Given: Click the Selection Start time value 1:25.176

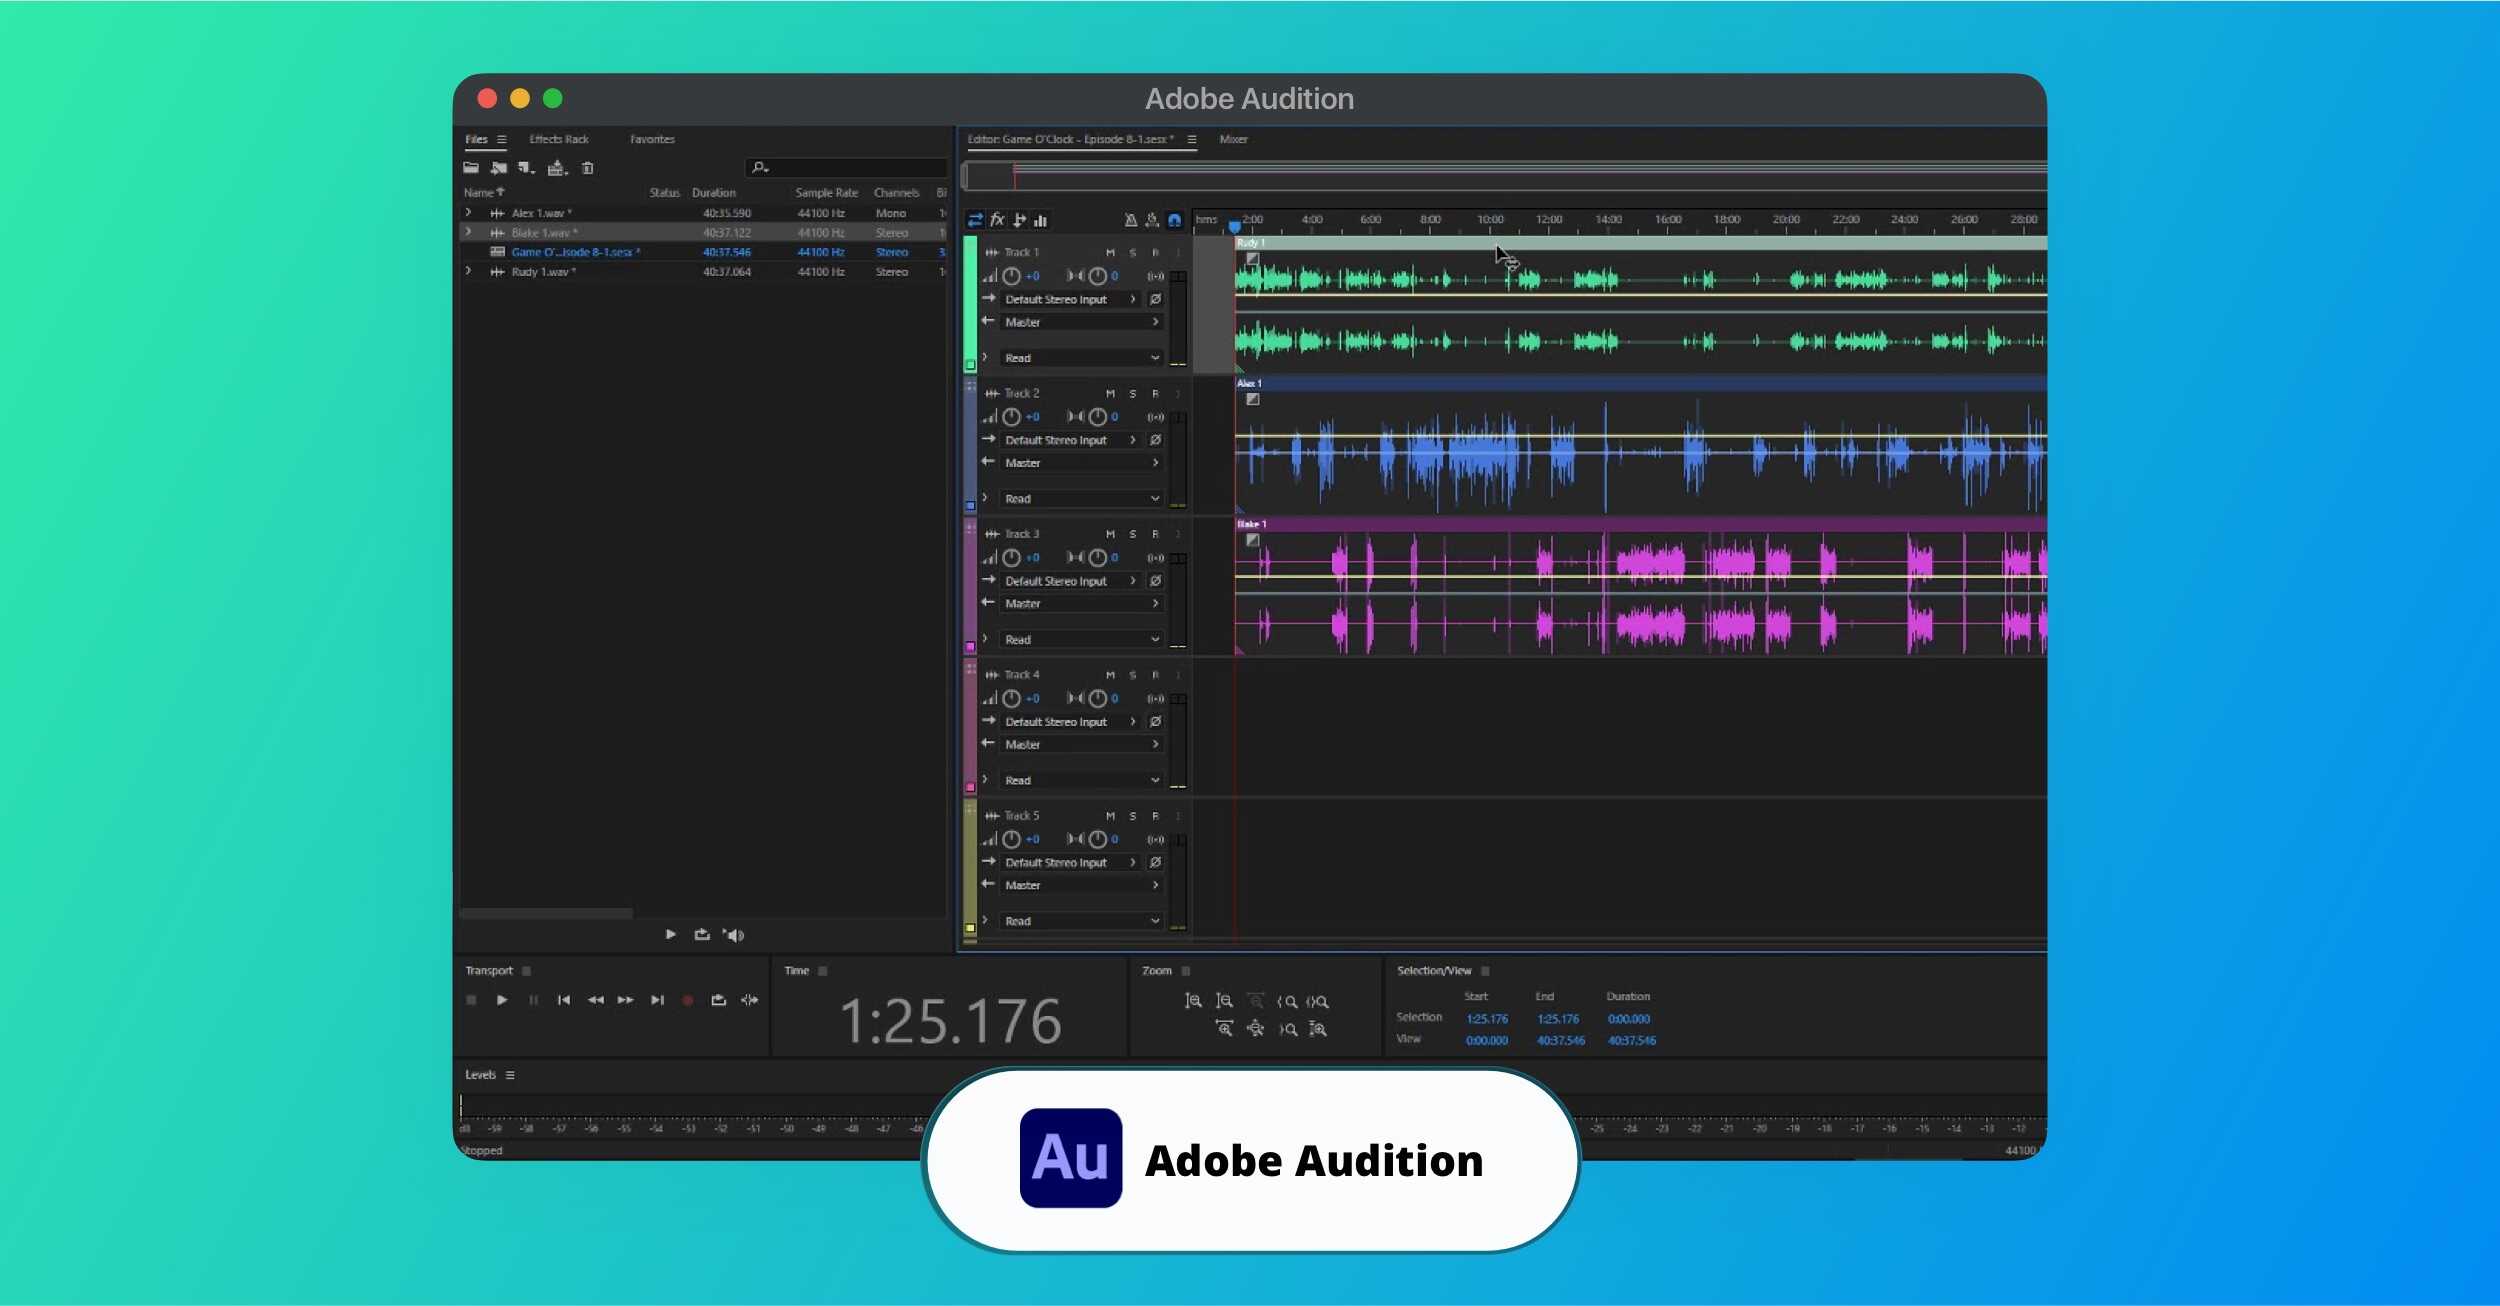Looking at the screenshot, I should point(1487,1020).
